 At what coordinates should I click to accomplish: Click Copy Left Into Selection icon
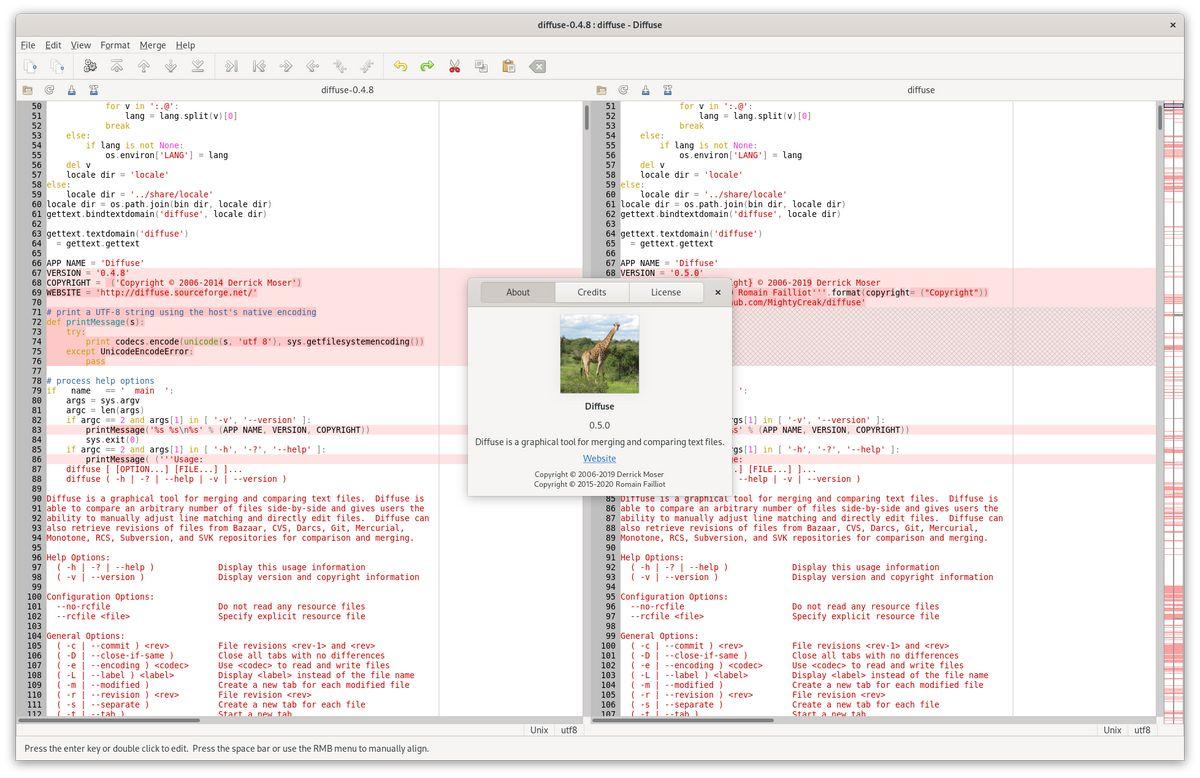[x=285, y=66]
